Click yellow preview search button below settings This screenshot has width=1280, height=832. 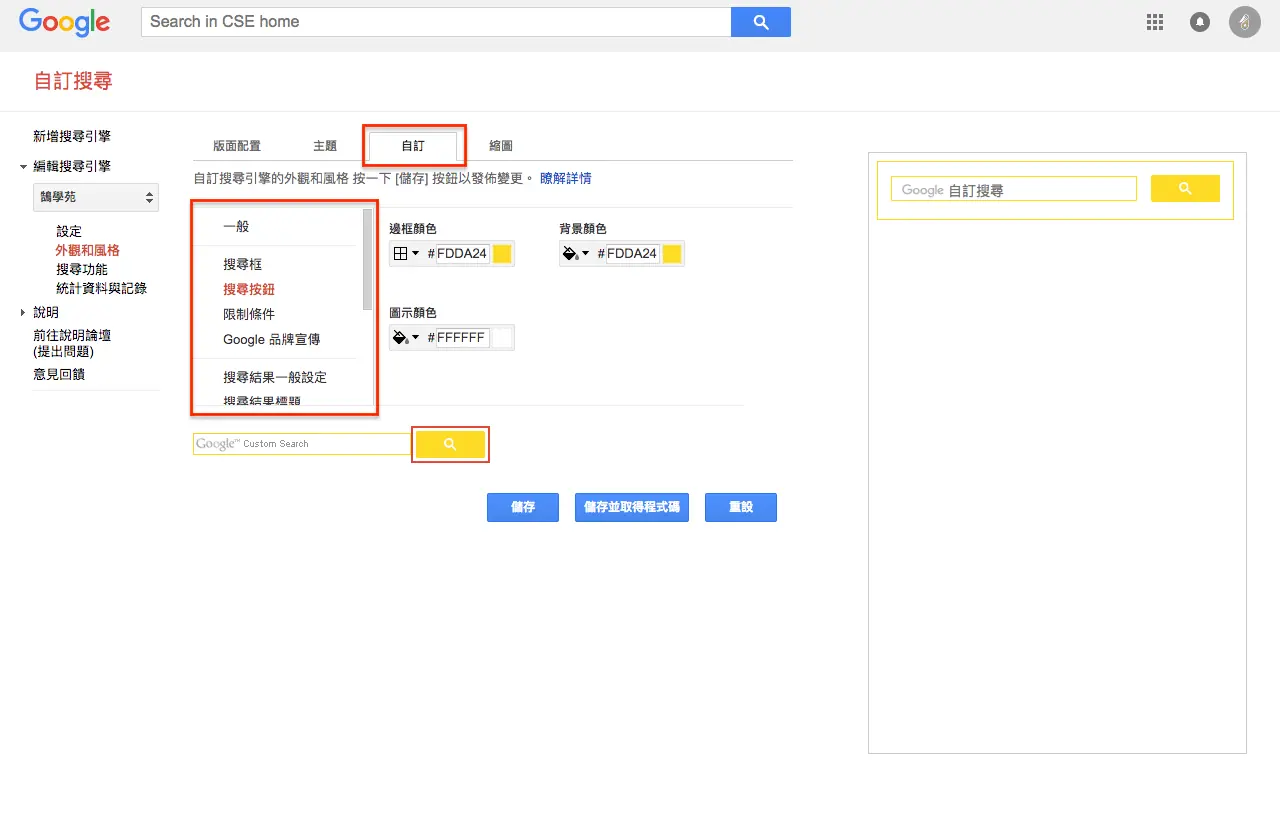pyautogui.click(x=450, y=444)
